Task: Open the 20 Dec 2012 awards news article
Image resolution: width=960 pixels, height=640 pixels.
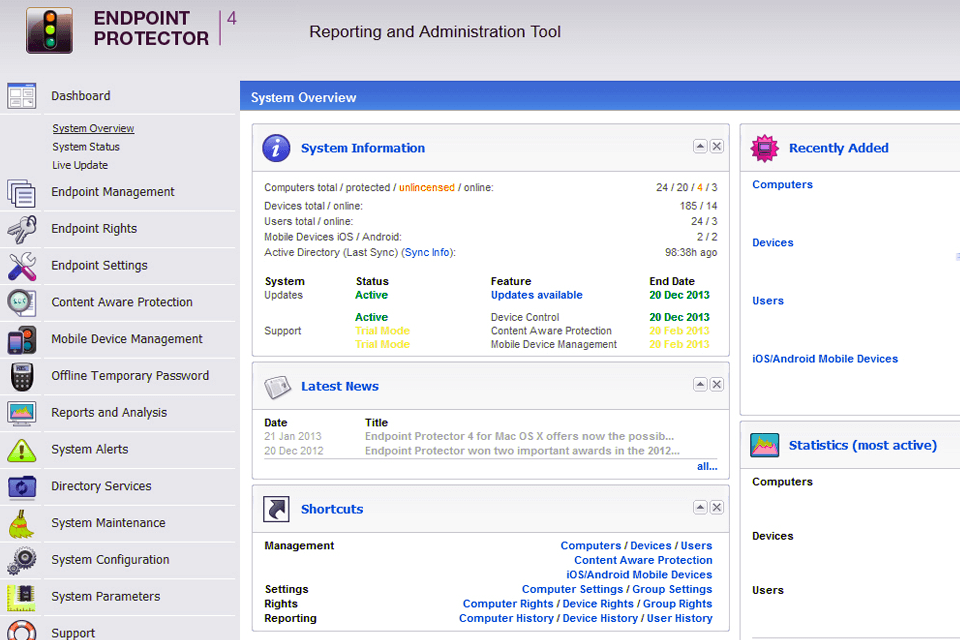Action: point(522,451)
